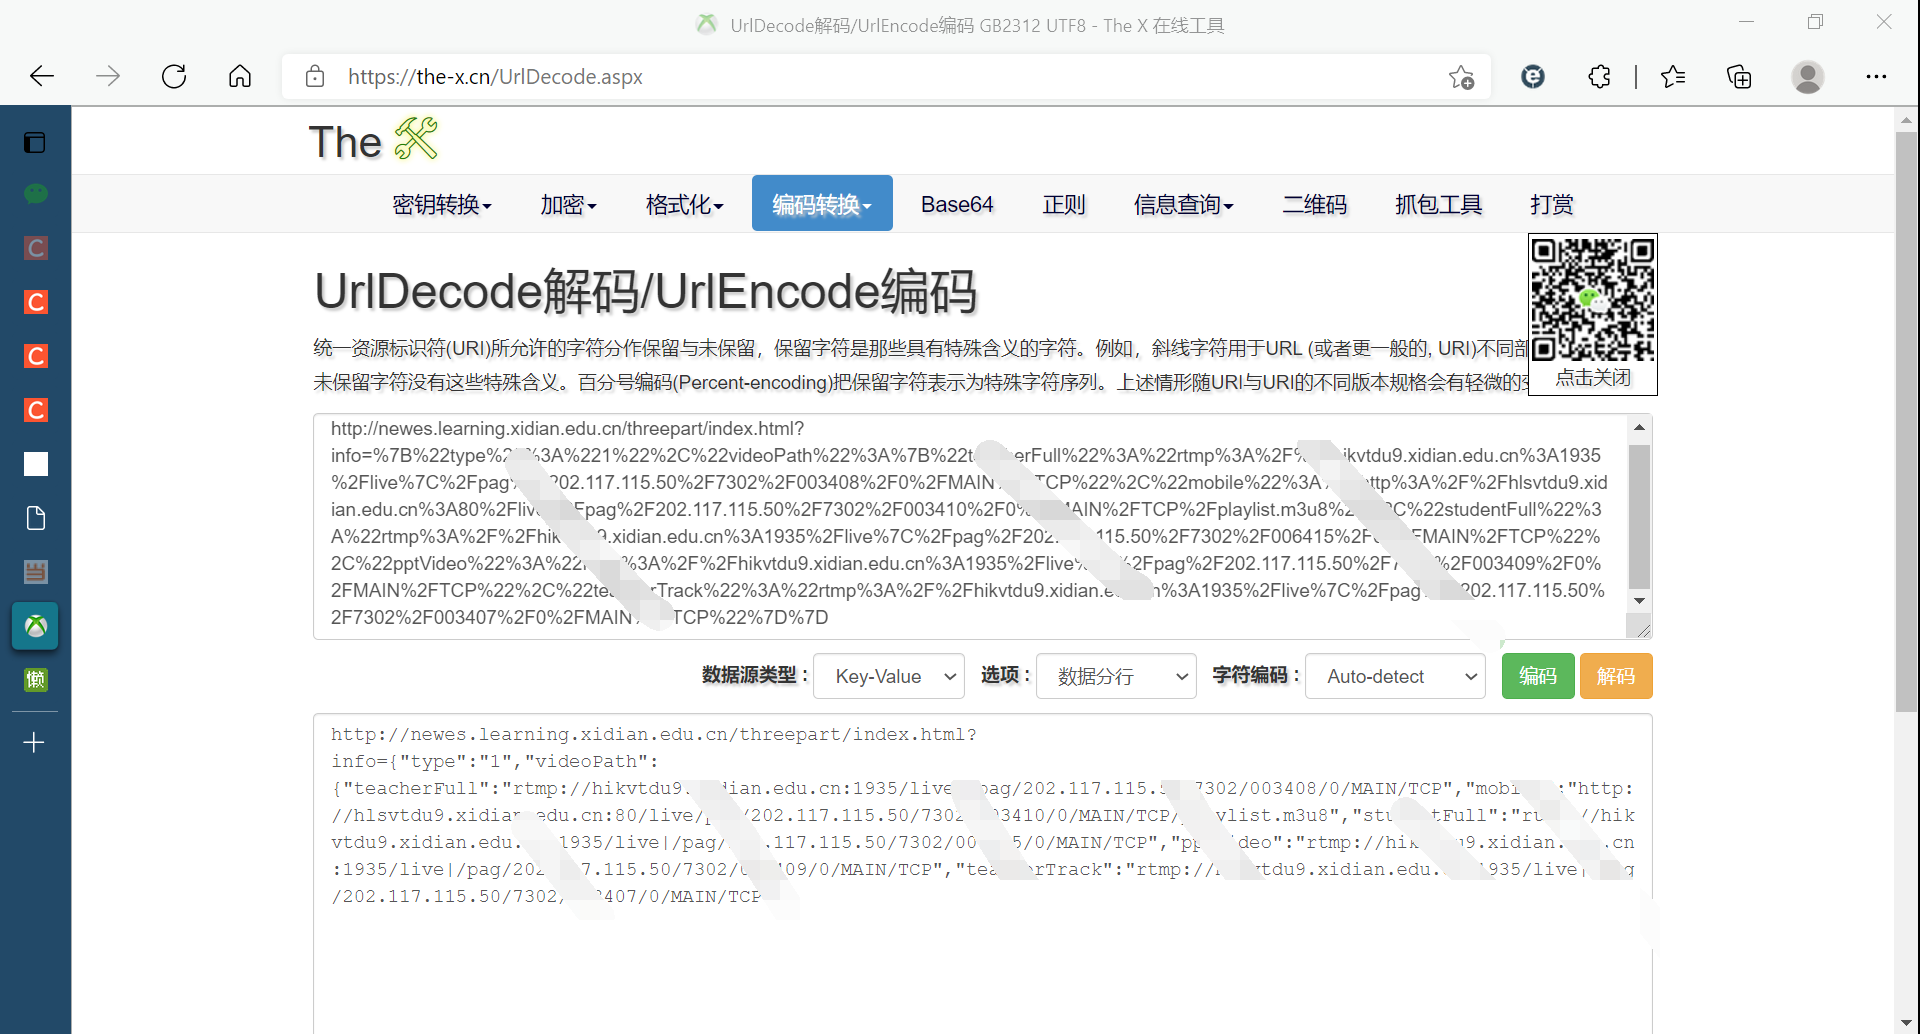
Task: Open the Key-Value data source dropdown
Action: point(888,676)
